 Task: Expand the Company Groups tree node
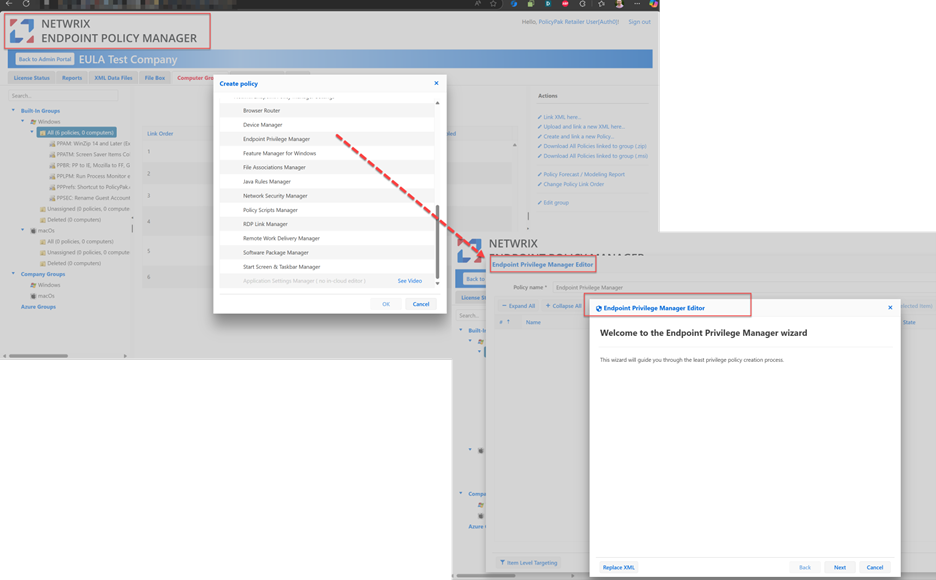[14, 273]
